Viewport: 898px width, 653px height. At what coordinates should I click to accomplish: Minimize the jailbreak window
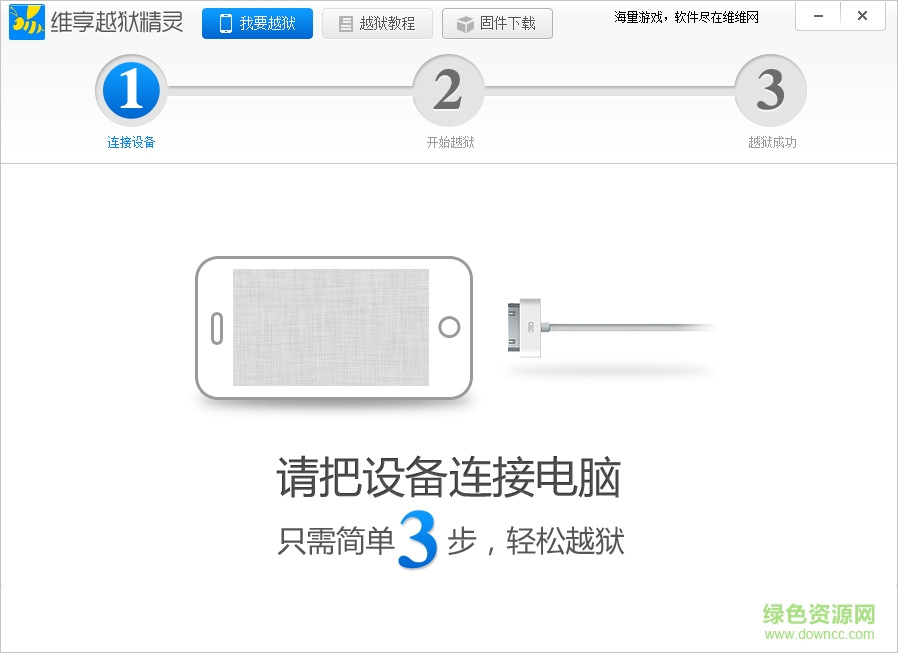pyautogui.click(x=818, y=16)
